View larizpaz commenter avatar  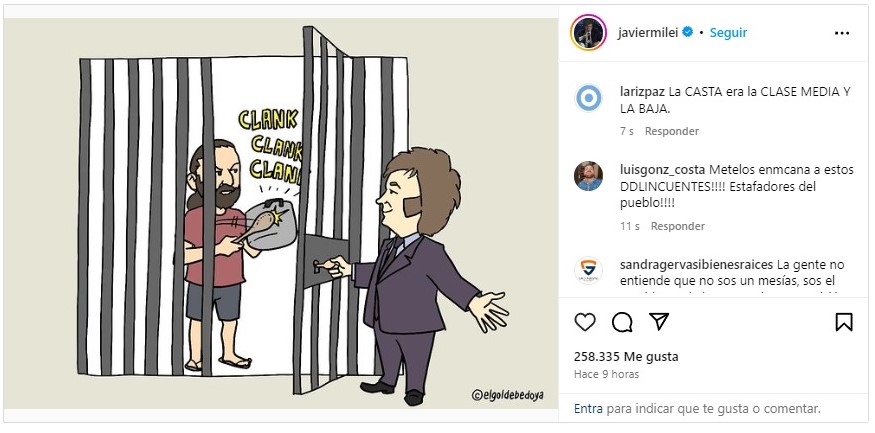click(588, 98)
